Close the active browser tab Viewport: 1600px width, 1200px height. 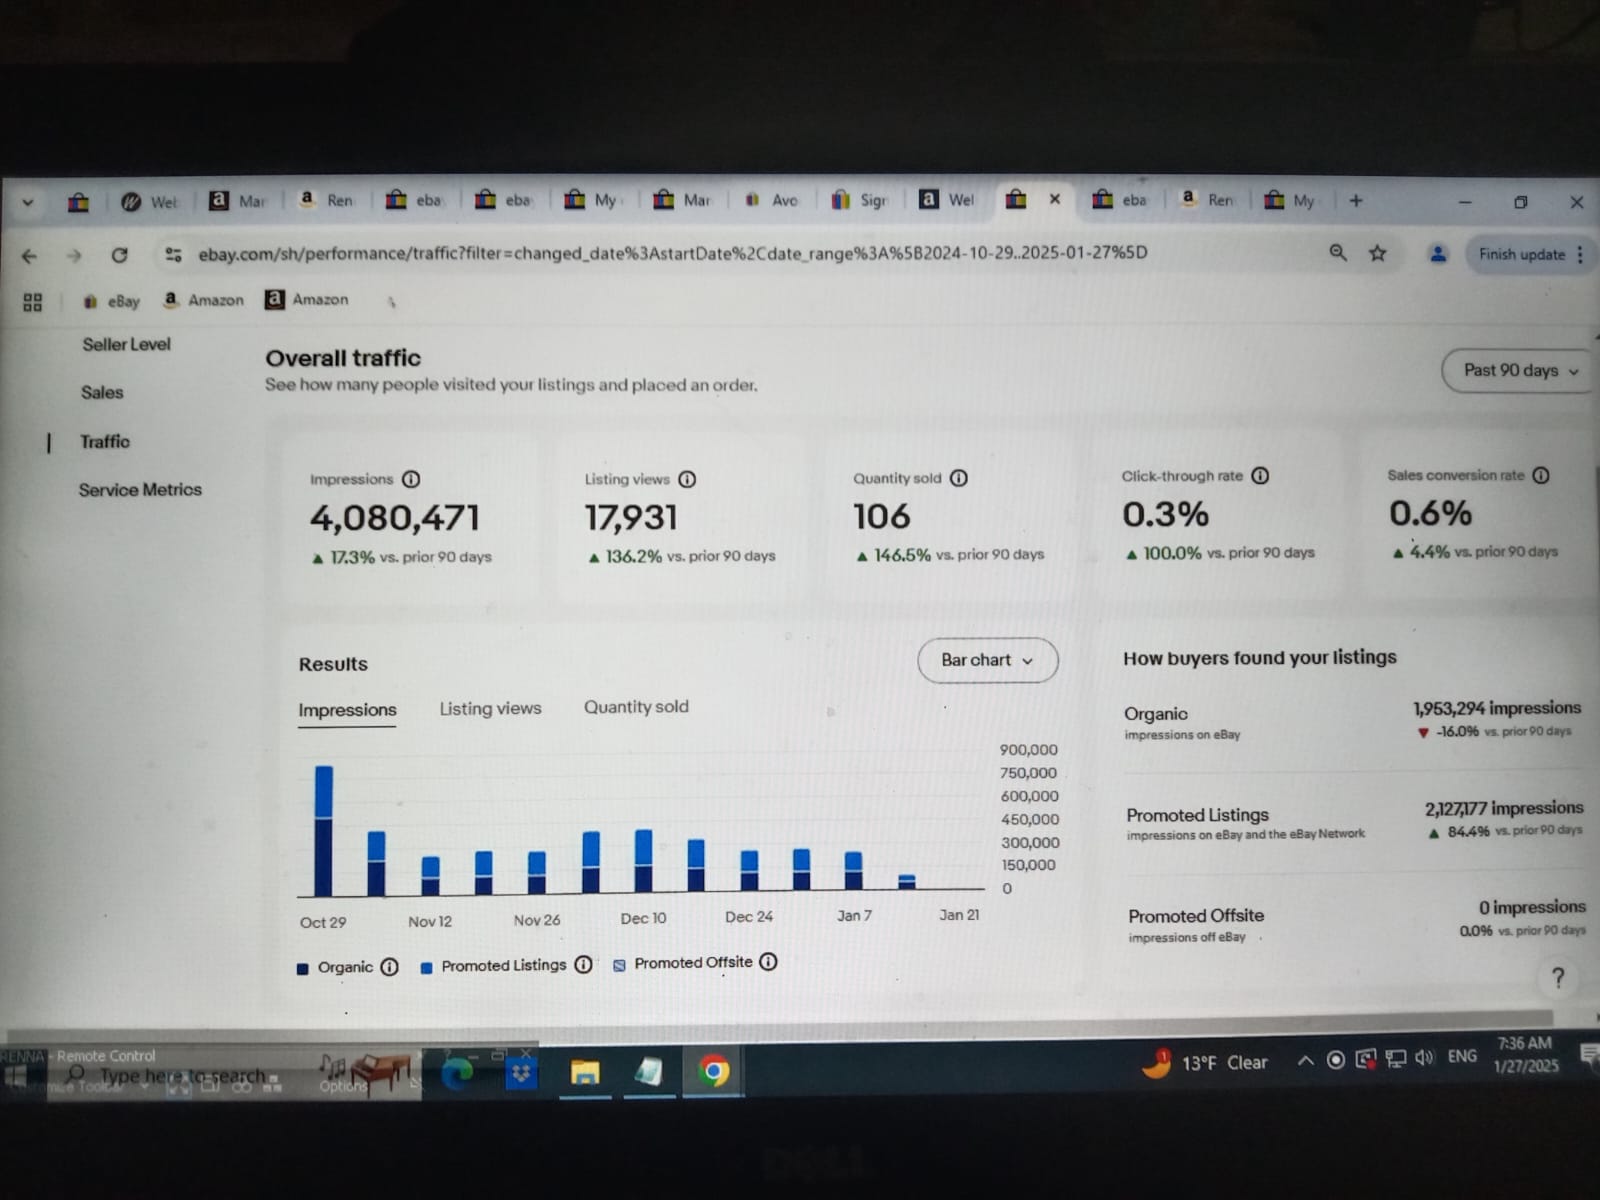1054,199
